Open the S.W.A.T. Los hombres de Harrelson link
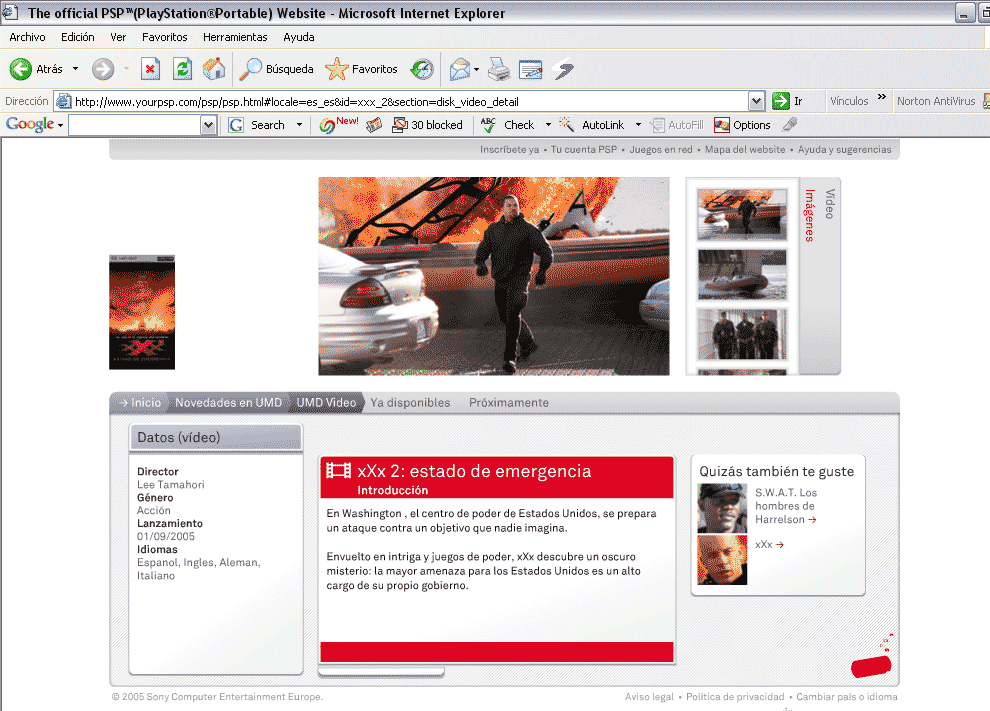Image resolution: width=990 pixels, height=711 pixels. click(x=786, y=506)
